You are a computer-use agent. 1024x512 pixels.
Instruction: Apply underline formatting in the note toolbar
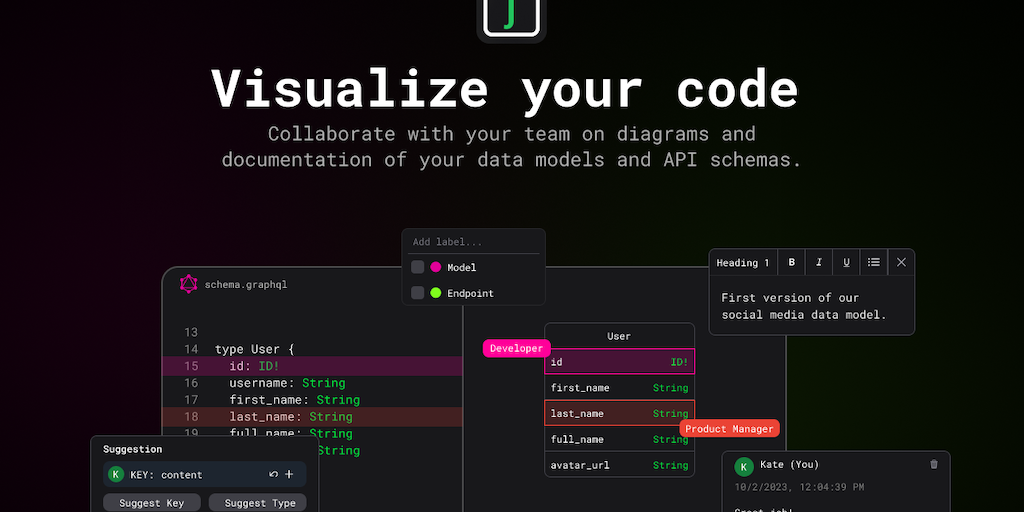[x=846, y=262]
